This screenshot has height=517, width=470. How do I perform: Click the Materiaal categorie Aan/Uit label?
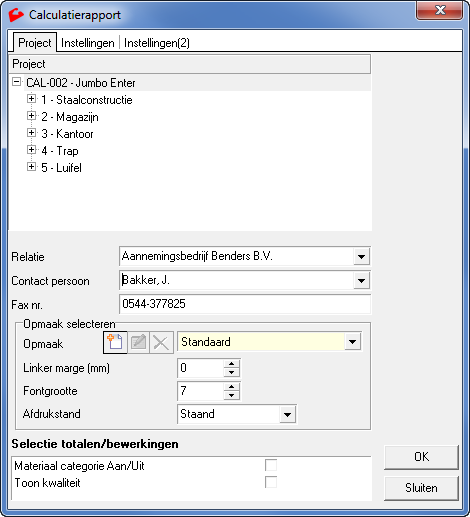tap(79, 466)
